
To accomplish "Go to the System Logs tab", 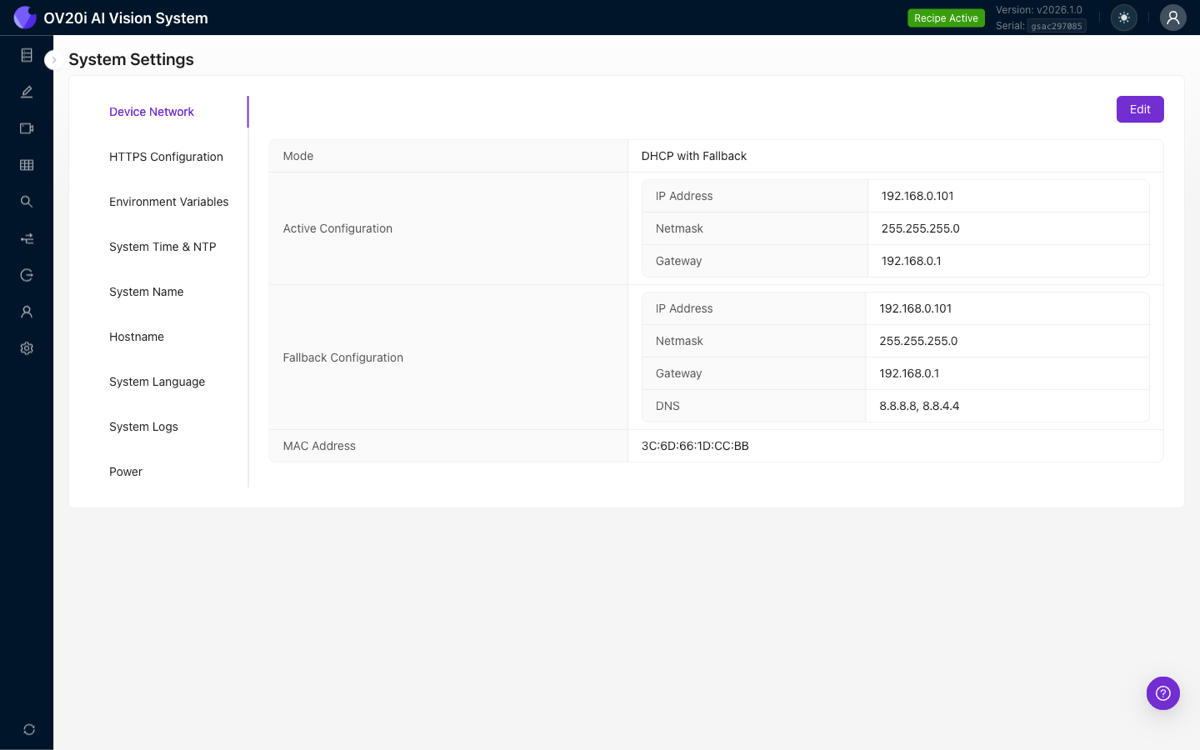I will coord(143,427).
